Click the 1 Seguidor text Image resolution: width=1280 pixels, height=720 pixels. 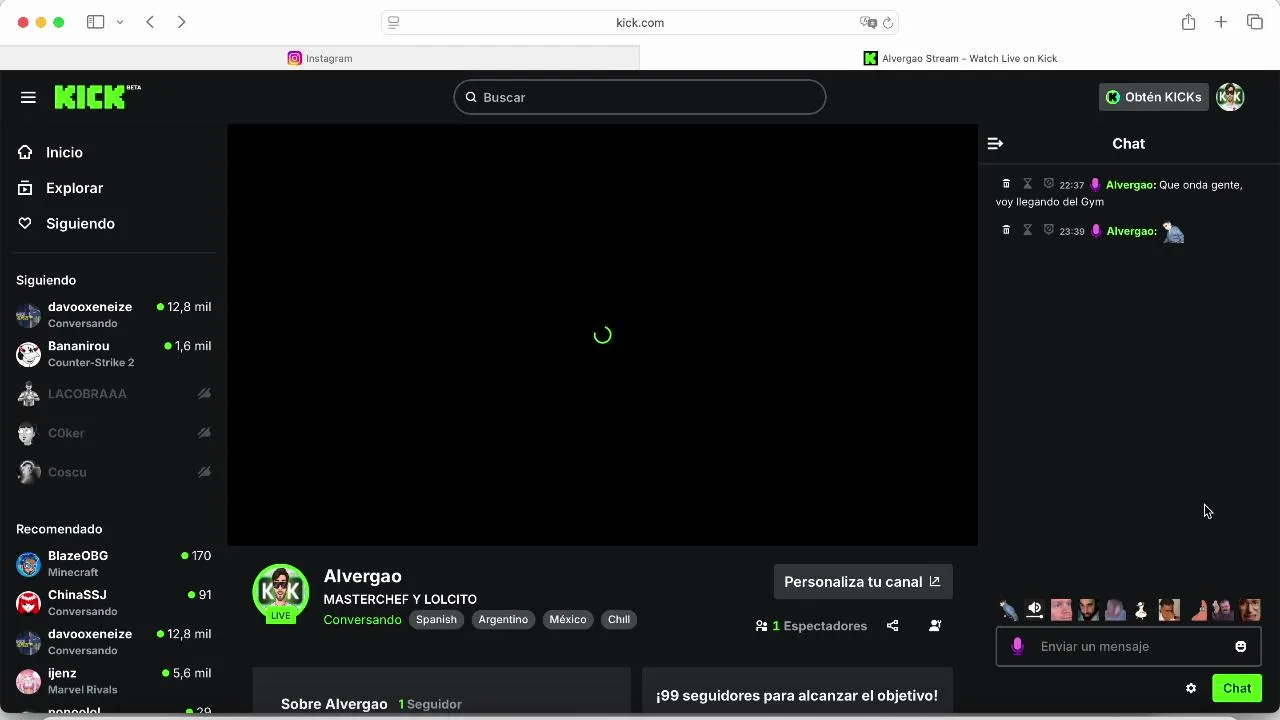430,704
